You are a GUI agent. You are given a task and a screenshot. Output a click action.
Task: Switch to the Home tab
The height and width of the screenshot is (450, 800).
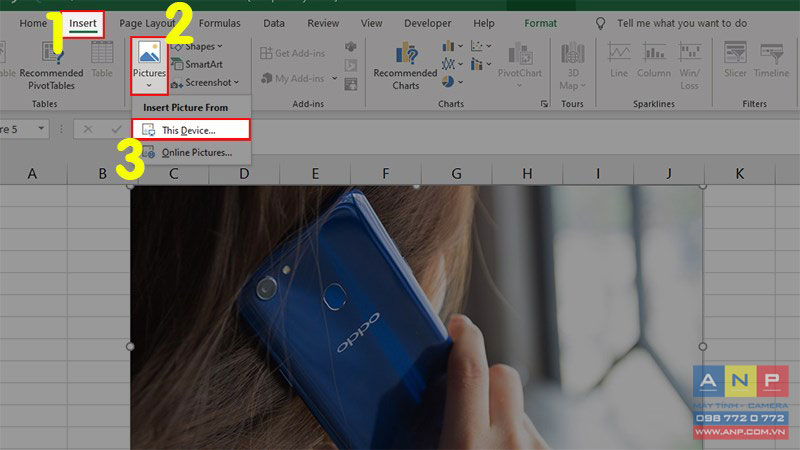(x=33, y=23)
